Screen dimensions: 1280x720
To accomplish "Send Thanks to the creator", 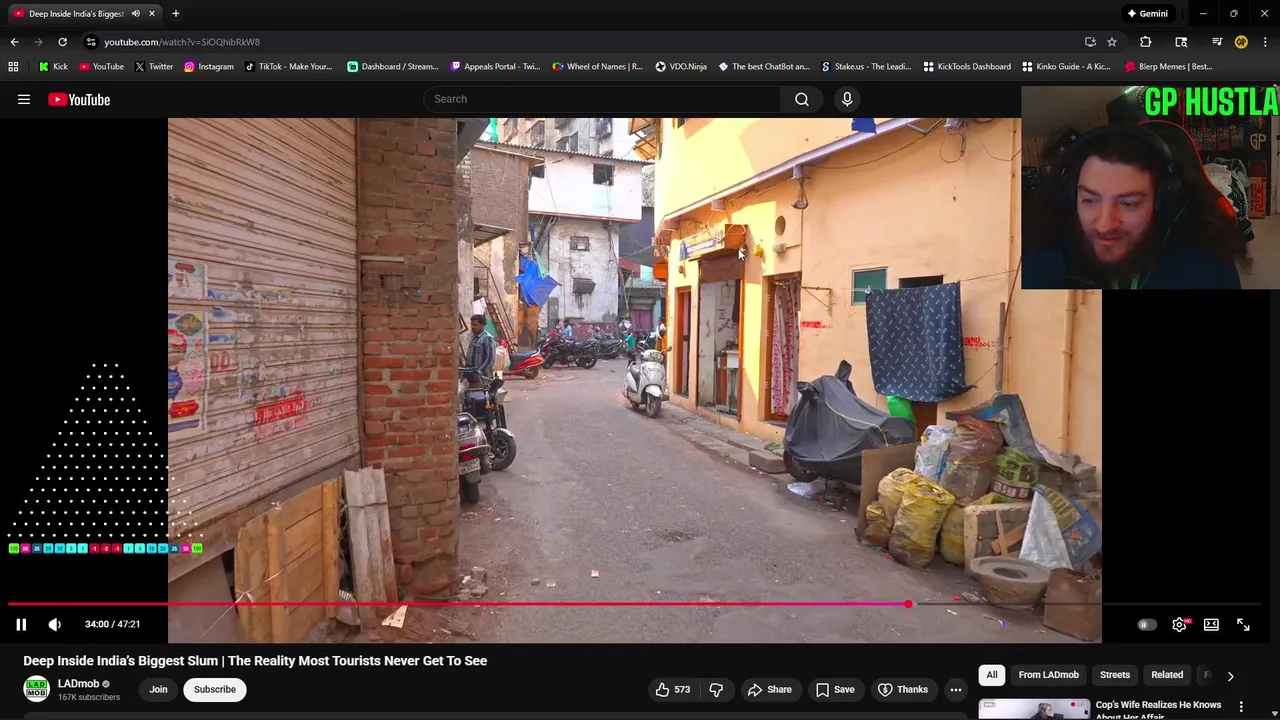I will (903, 689).
